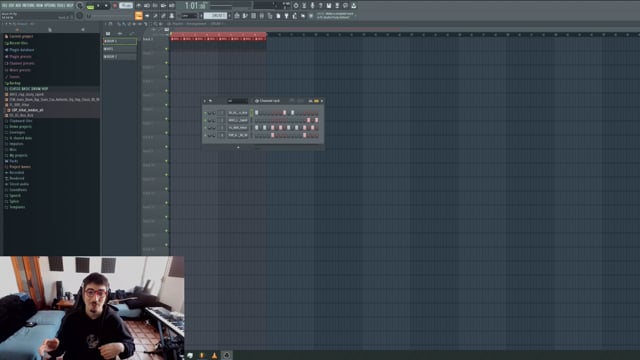Select the green-outlined top pattern in picker
The width and height of the screenshot is (640, 360).
click(120, 41)
